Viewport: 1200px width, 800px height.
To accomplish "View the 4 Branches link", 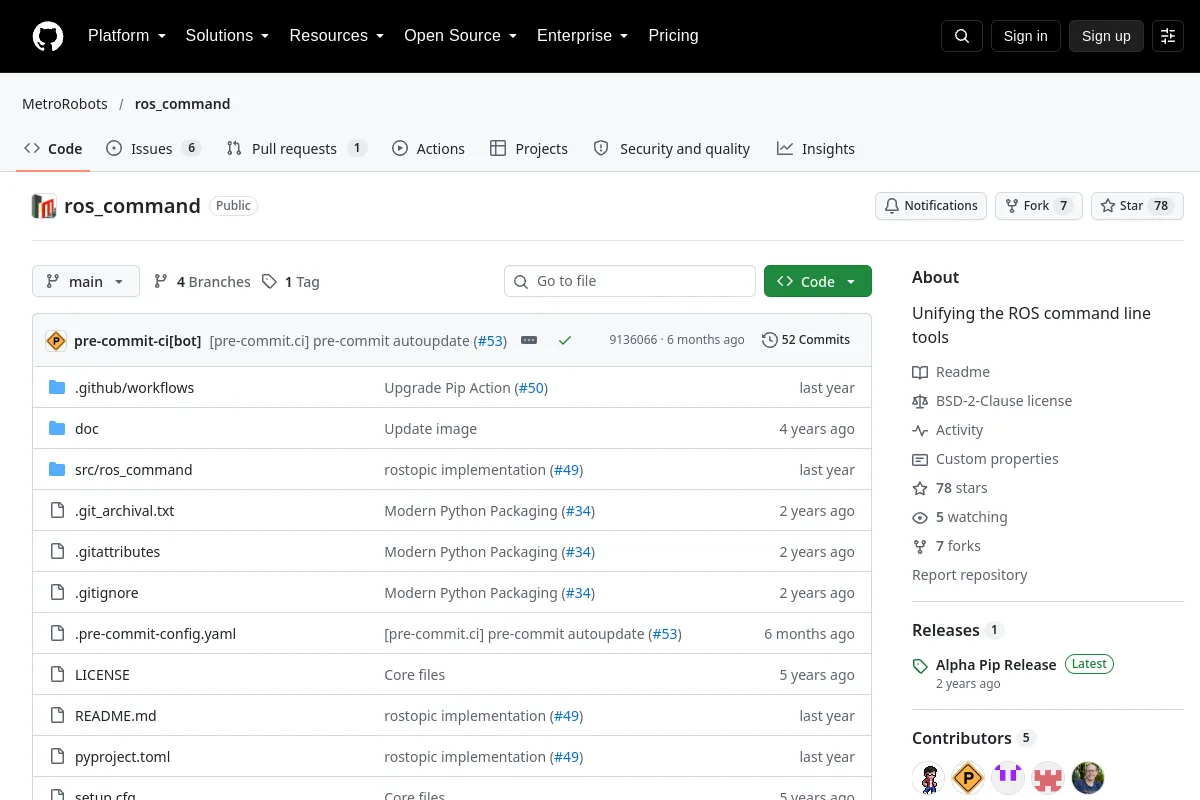I will pyautogui.click(x=202, y=282).
